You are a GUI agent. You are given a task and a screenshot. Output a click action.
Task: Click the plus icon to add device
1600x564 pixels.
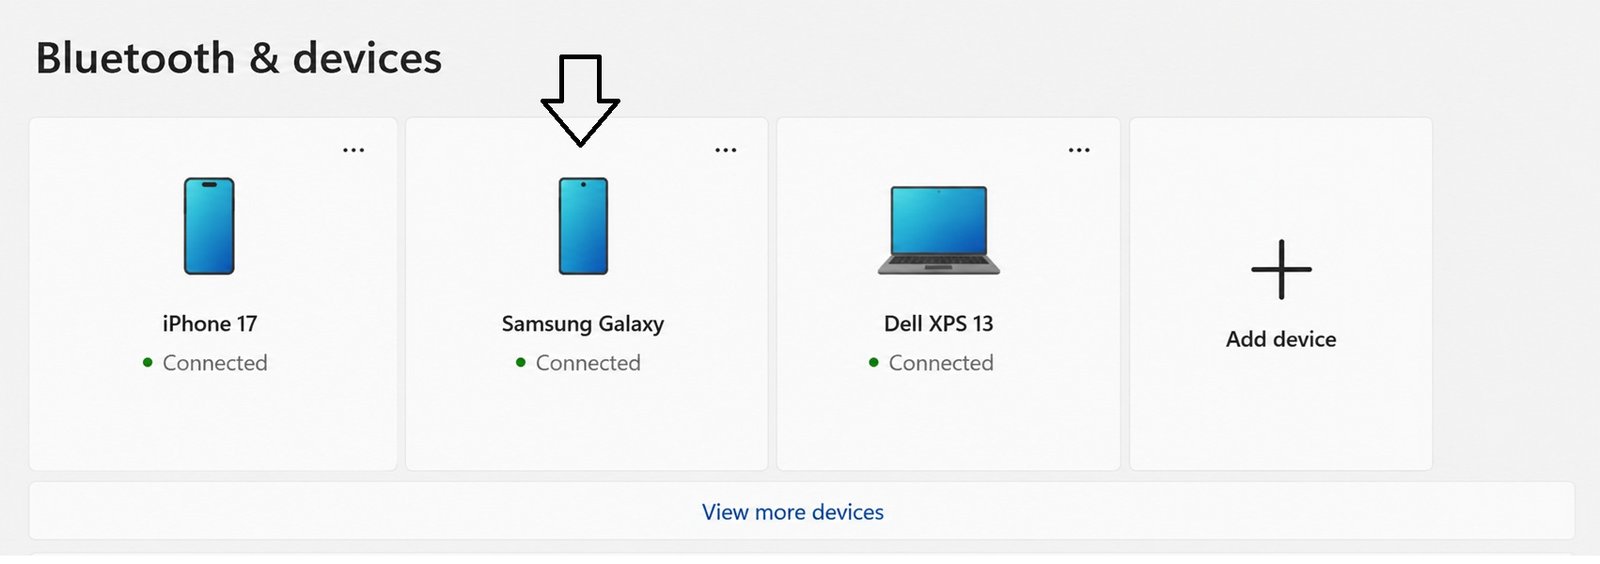click(x=1281, y=269)
